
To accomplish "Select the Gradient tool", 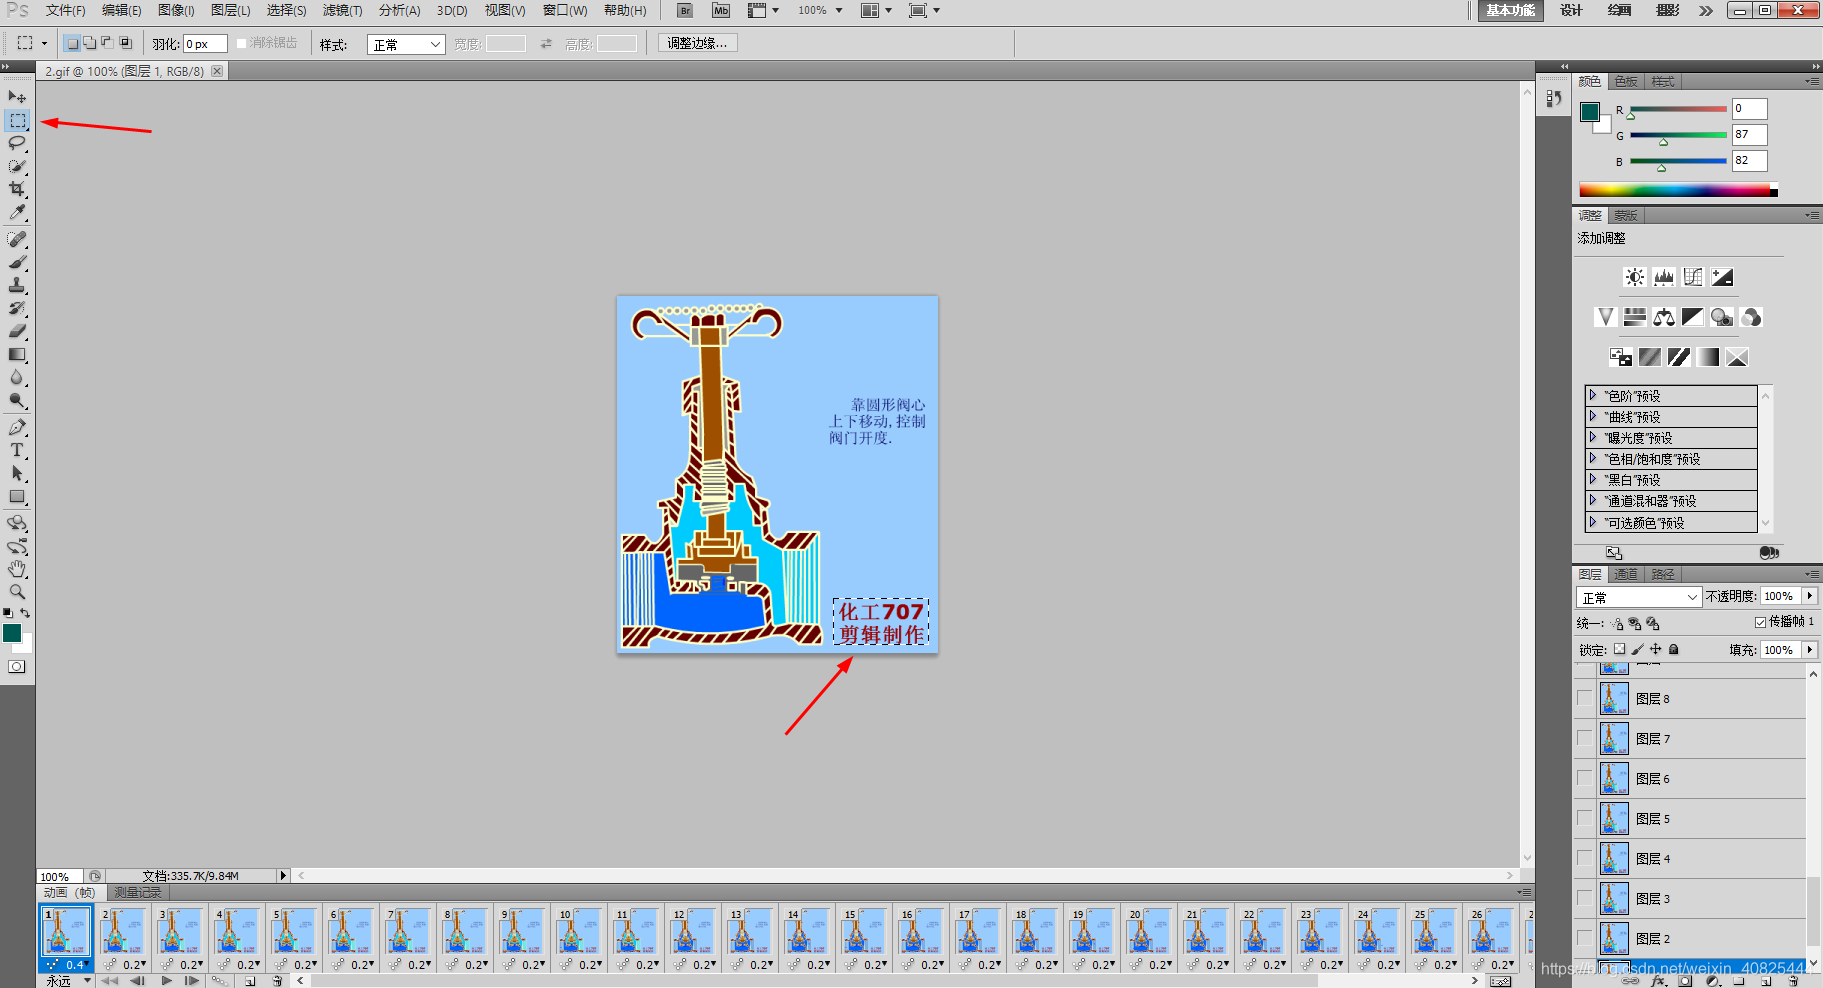I will pos(17,354).
